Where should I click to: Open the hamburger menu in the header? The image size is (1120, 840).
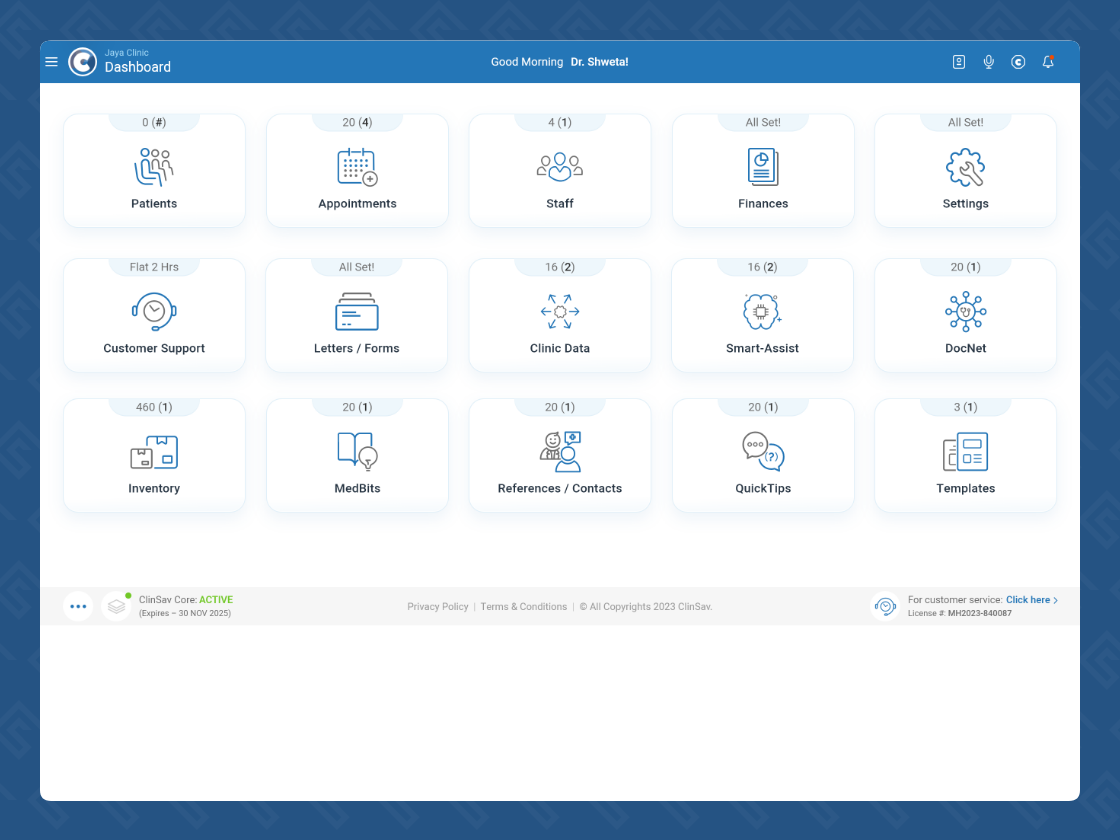pos(51,62)
